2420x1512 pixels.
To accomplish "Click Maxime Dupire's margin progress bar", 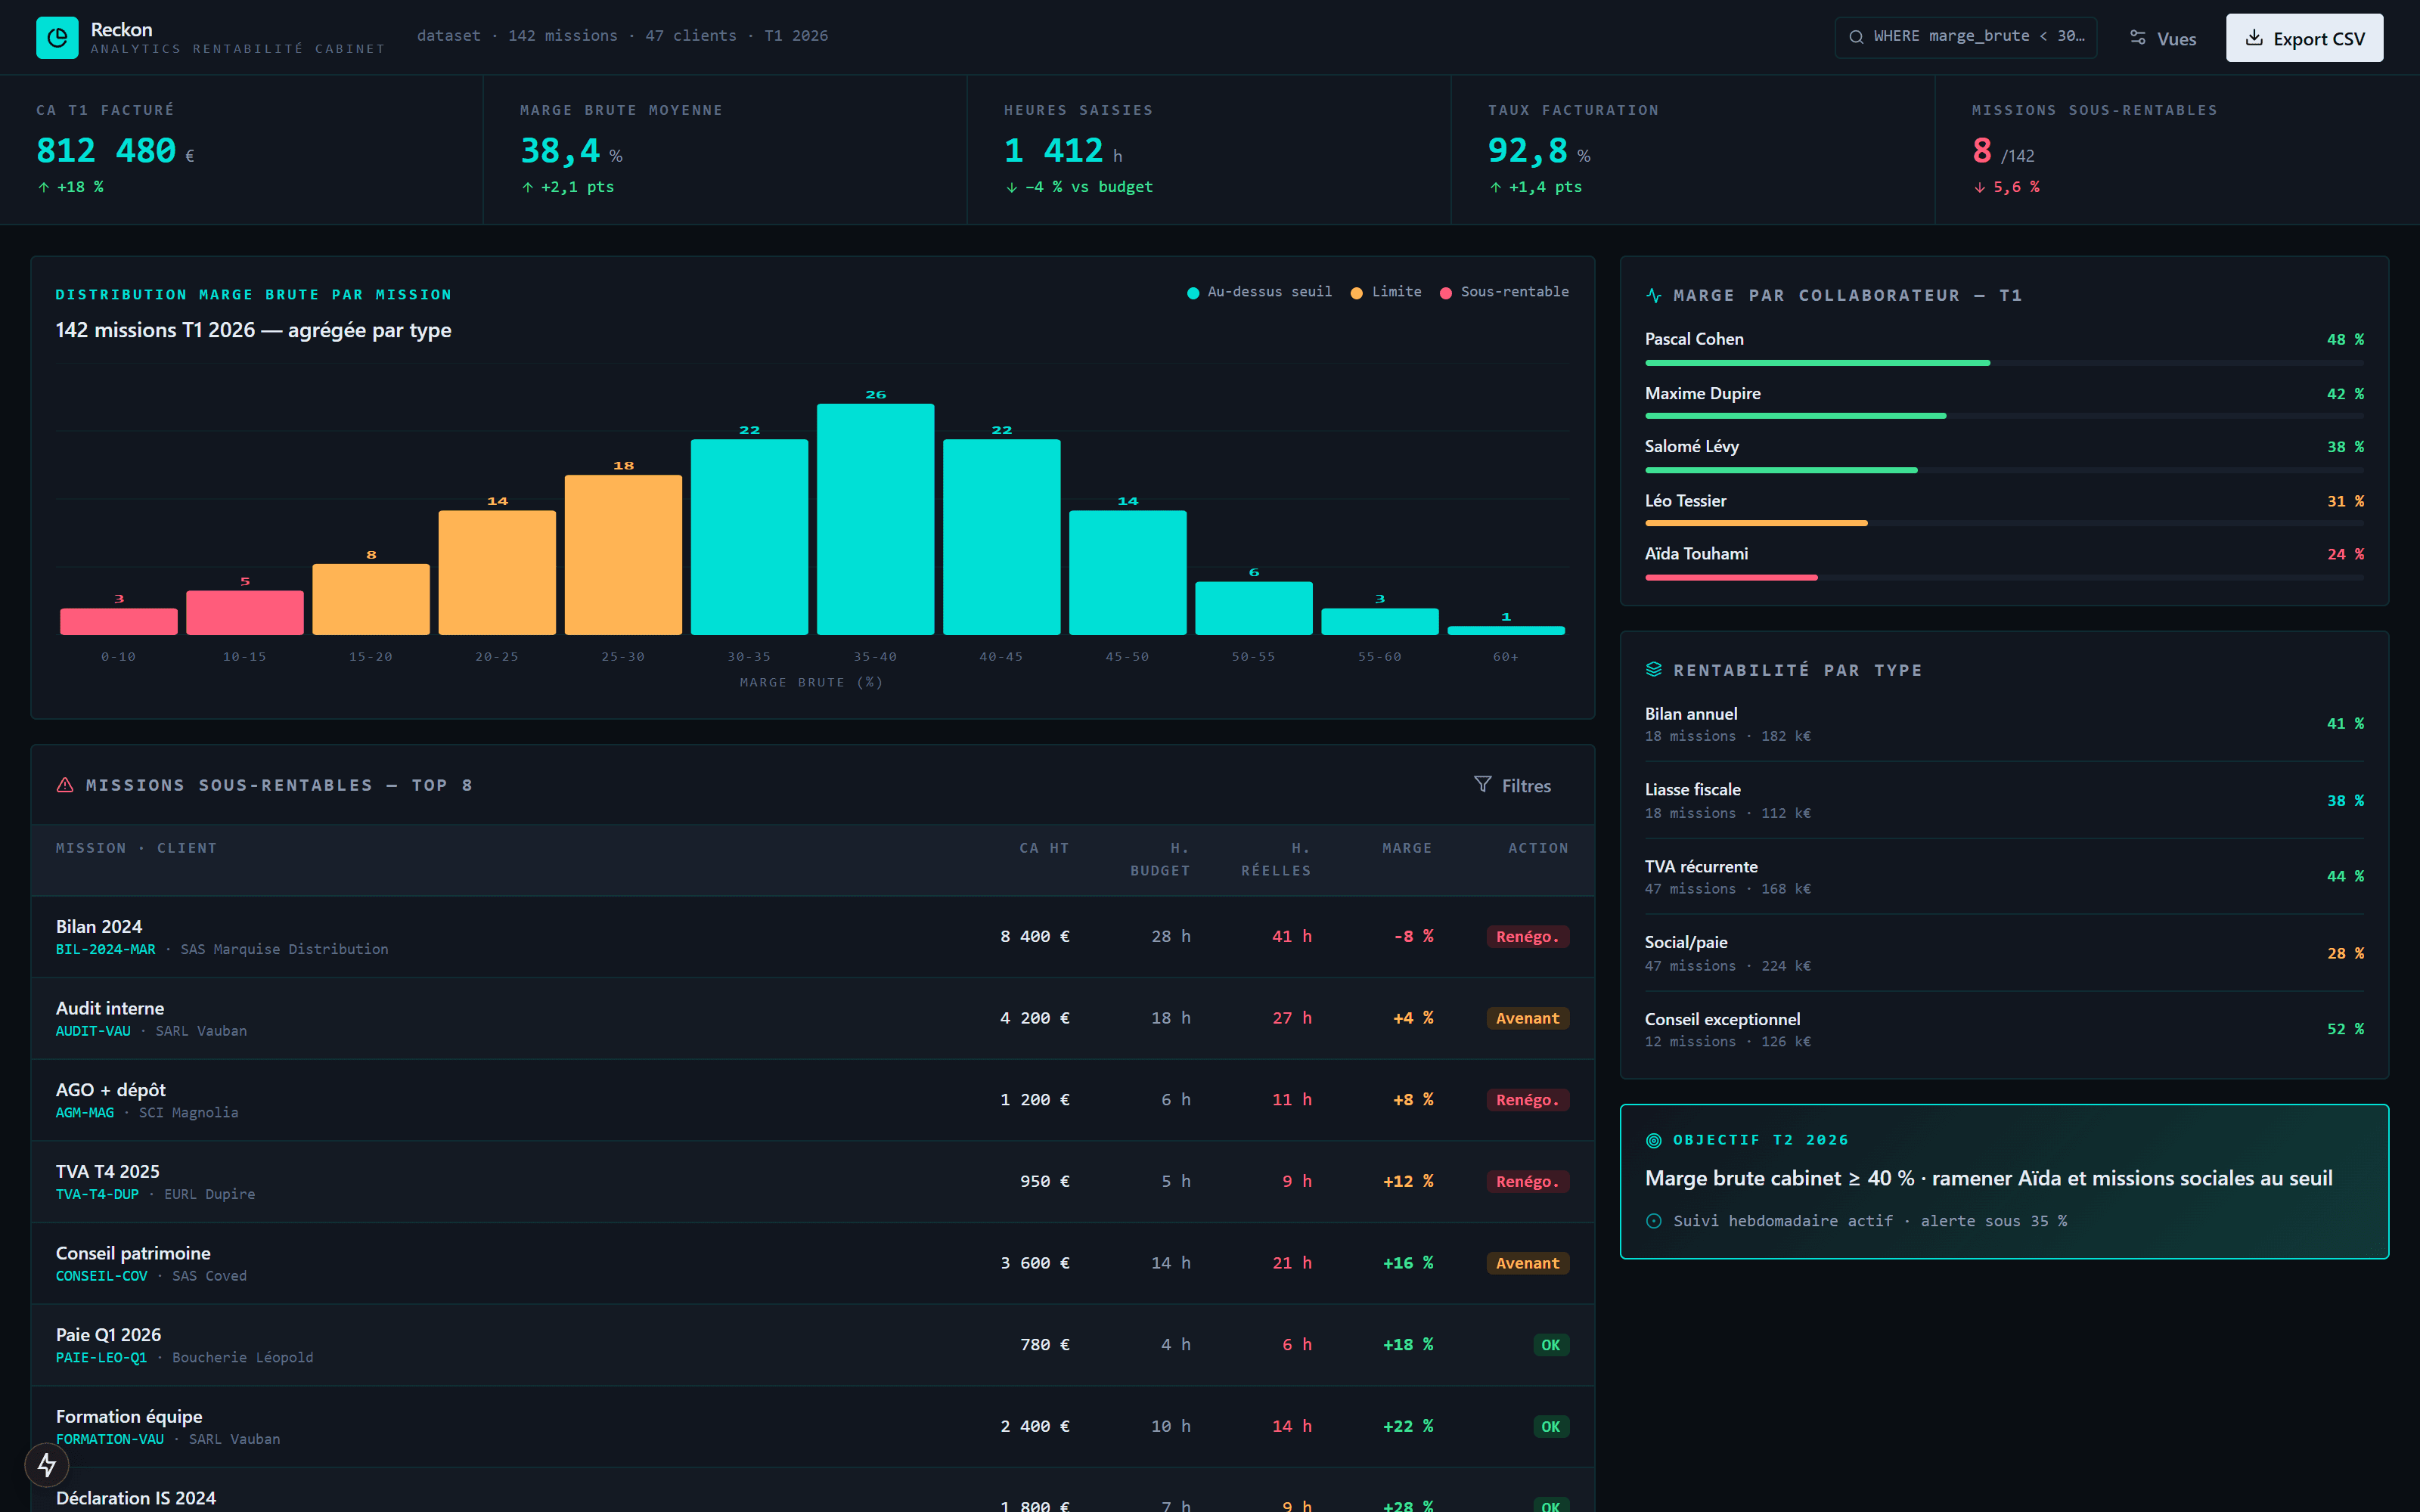I will point(2004,416).
